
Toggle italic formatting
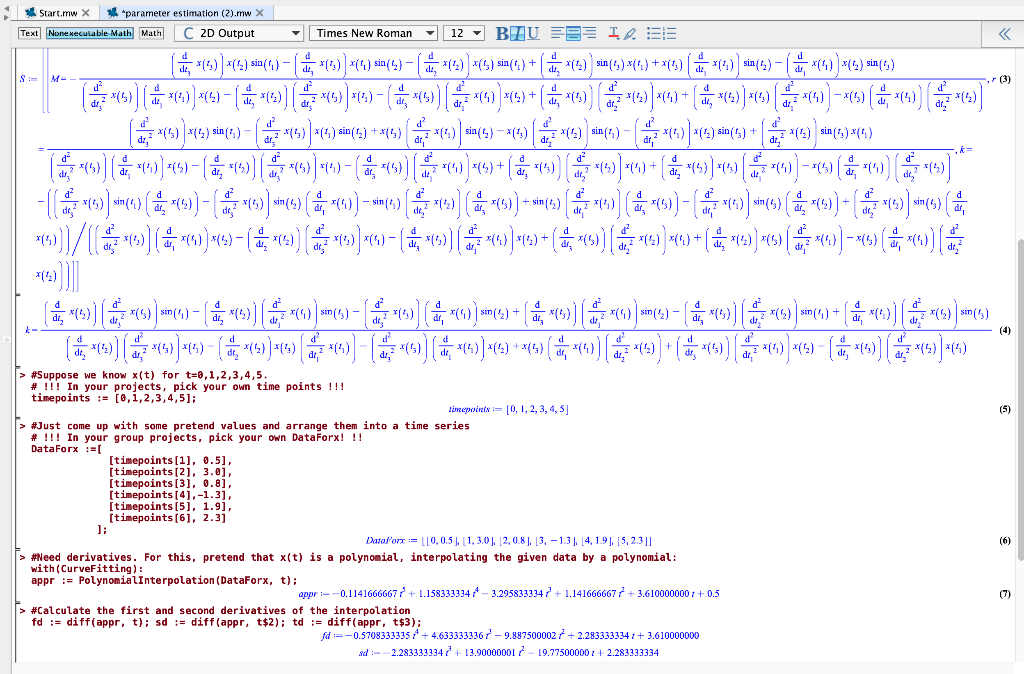518,35
